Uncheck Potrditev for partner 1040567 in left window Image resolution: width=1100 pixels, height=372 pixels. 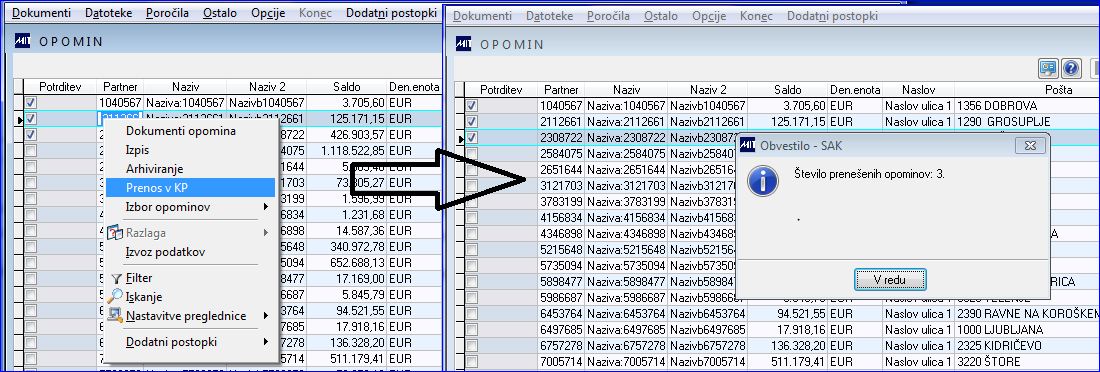coord(31,103)
